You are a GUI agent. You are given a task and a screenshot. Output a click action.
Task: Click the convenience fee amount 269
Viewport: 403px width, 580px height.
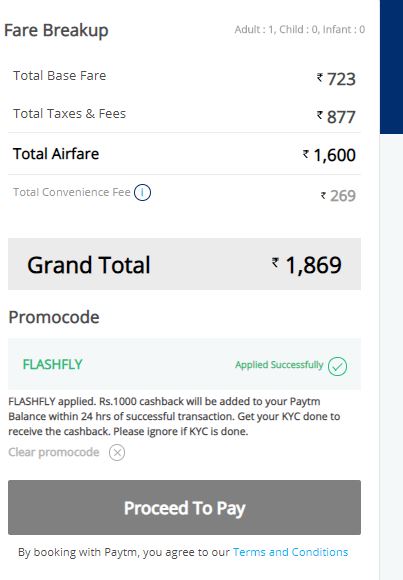coord(338,196)
